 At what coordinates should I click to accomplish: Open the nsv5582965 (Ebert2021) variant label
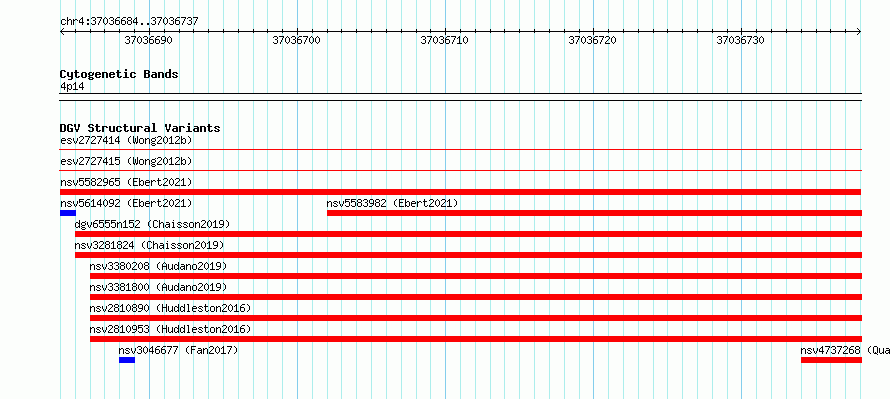(126, 182)
